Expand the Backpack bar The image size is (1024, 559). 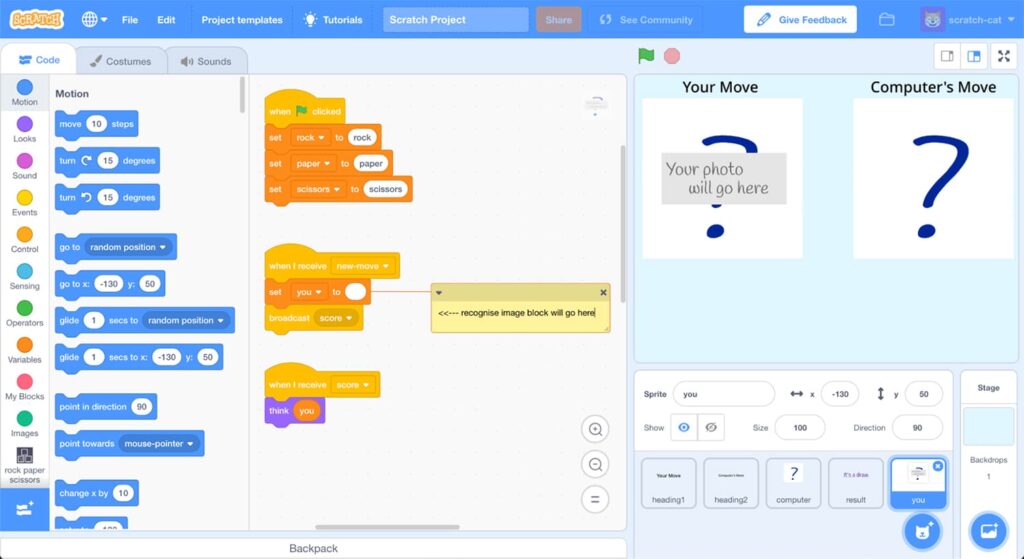coord(313,549)
